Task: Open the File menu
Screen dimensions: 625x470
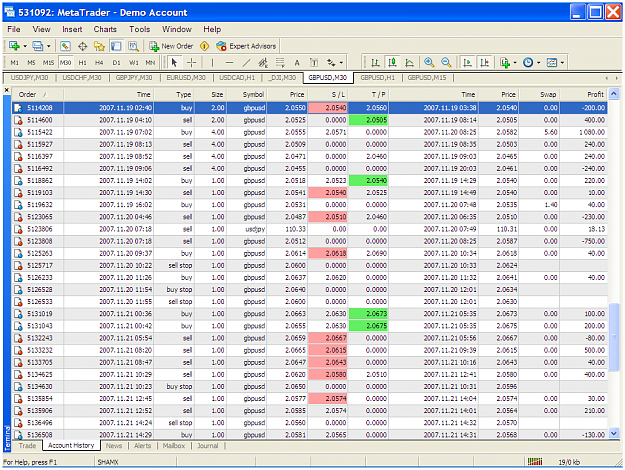Action: pyautogui.click(x=14, y=29)
